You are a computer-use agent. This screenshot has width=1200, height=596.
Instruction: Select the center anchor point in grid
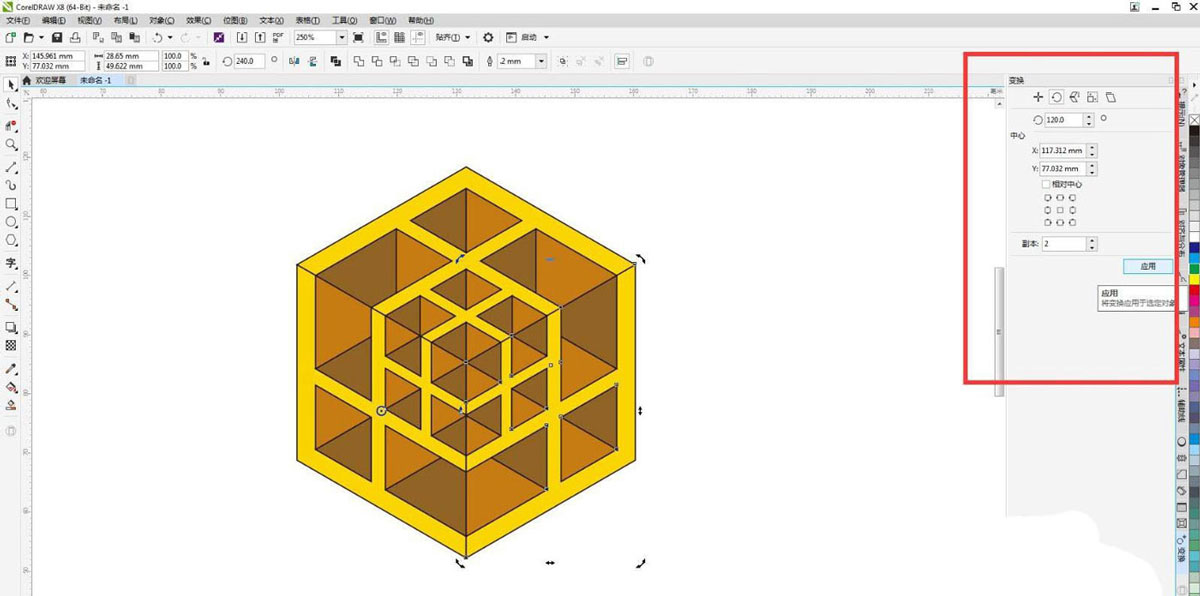[x=1059, y=210]
